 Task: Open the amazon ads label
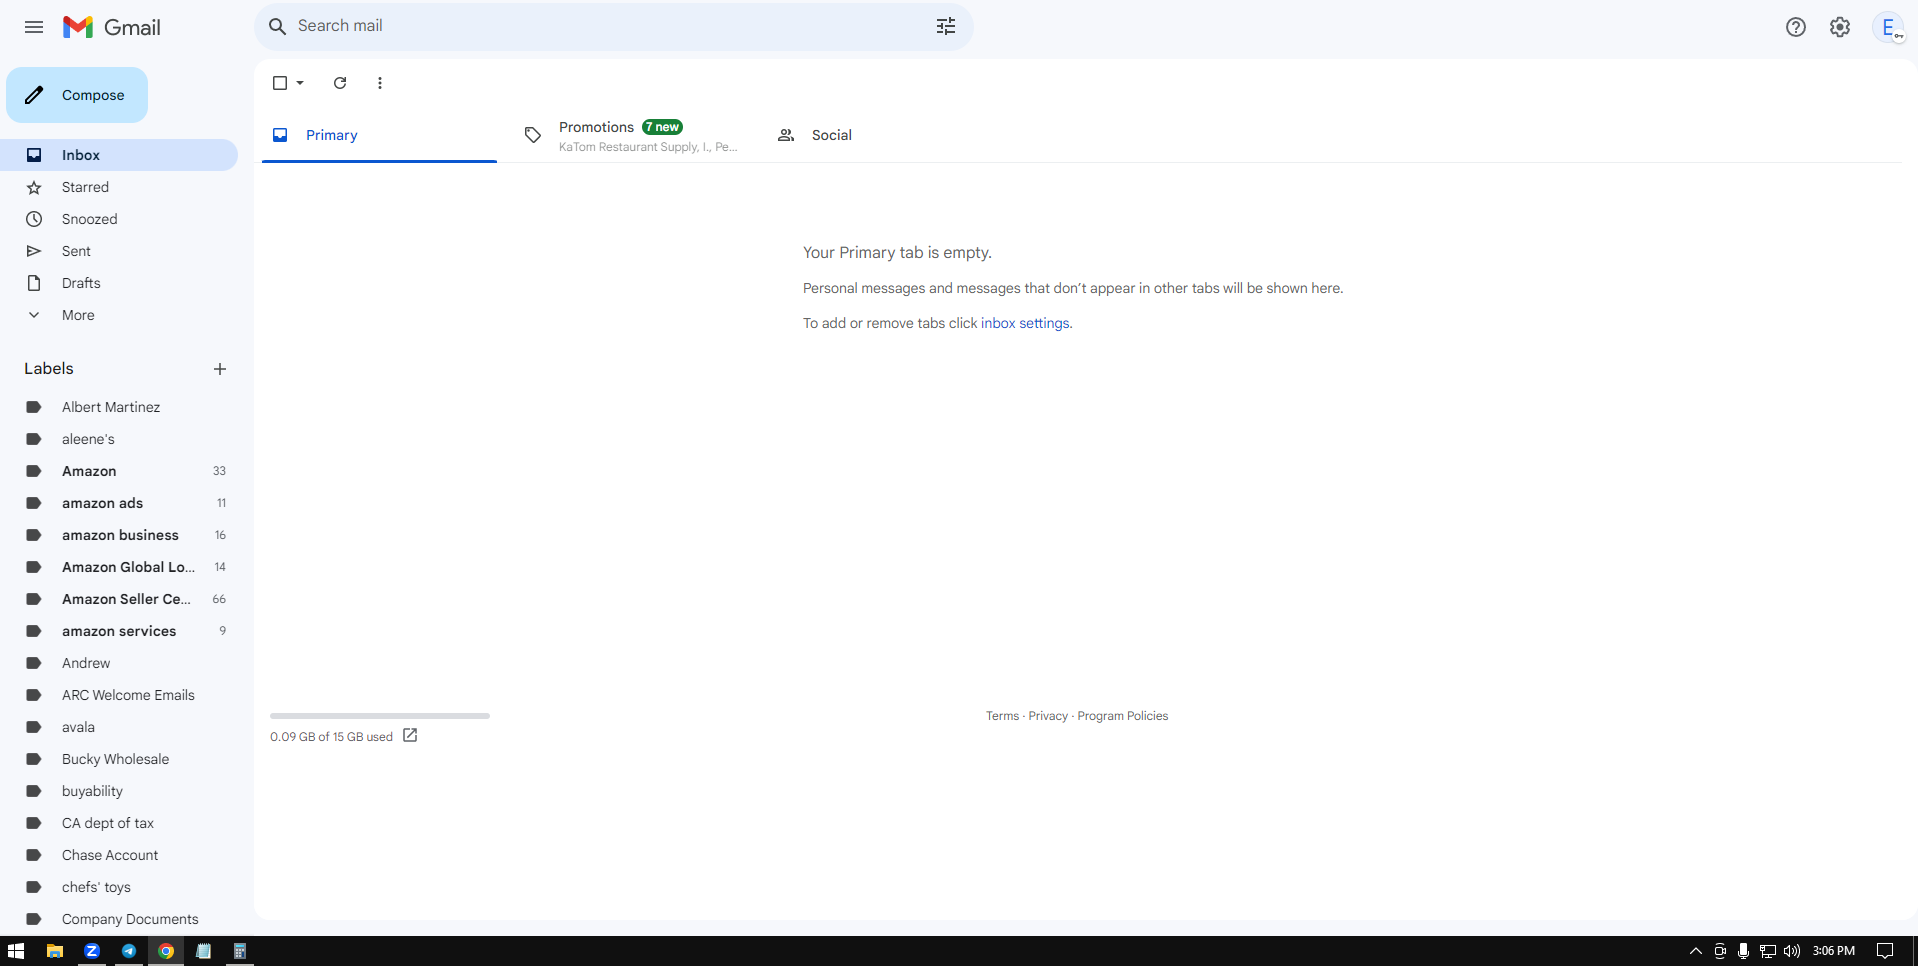[x=119, y=503]
